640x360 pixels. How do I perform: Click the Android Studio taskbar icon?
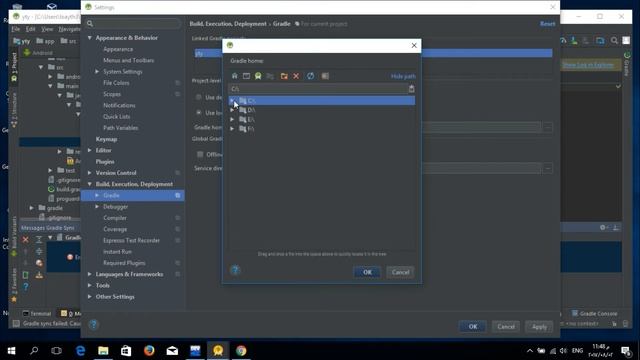(x=218, y=350)
